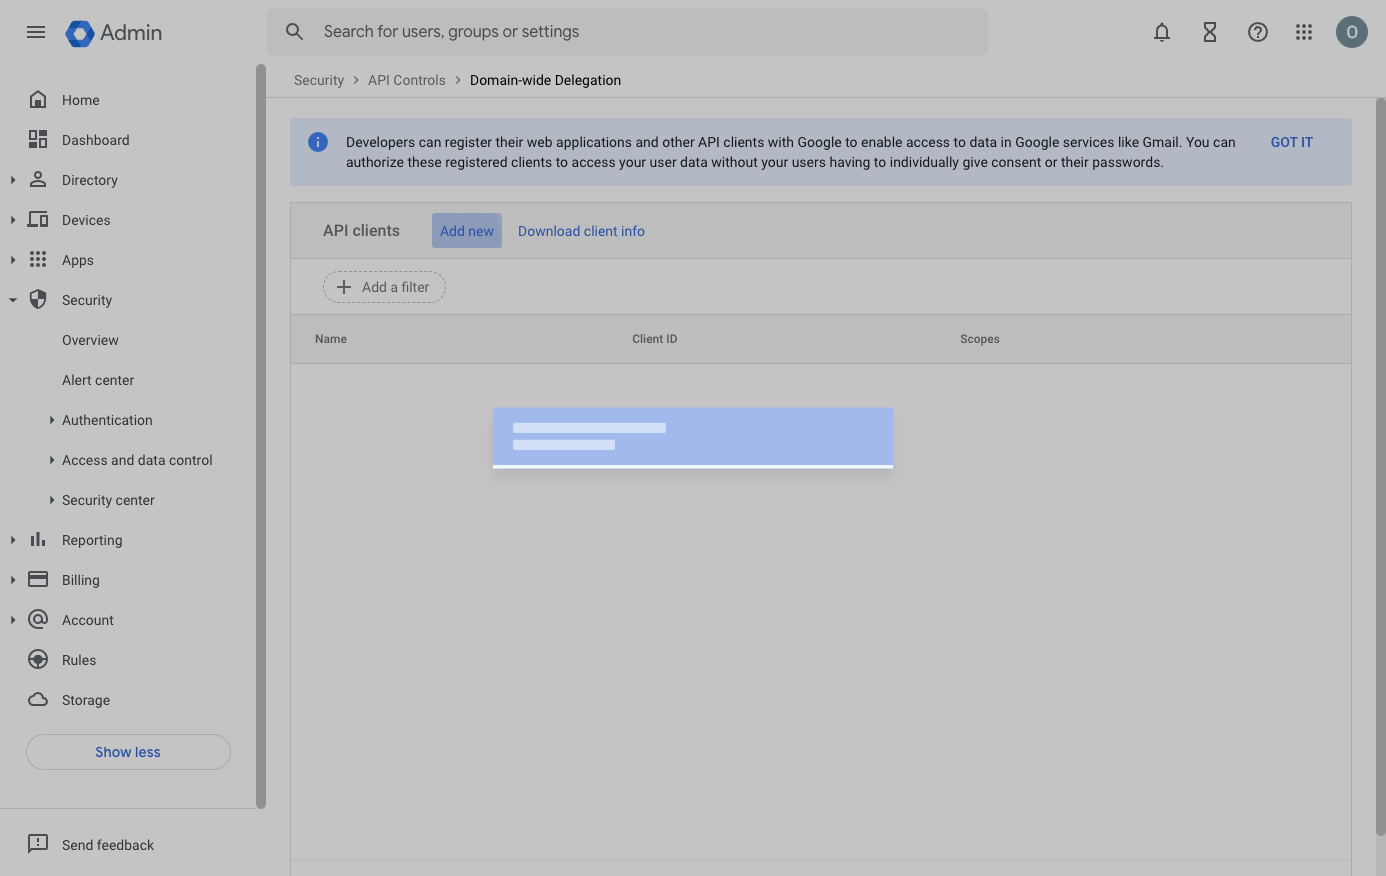Click the search input field
Image resolution: width=1386 pixels, height=876 pixels.
click(x=640, y=32)
